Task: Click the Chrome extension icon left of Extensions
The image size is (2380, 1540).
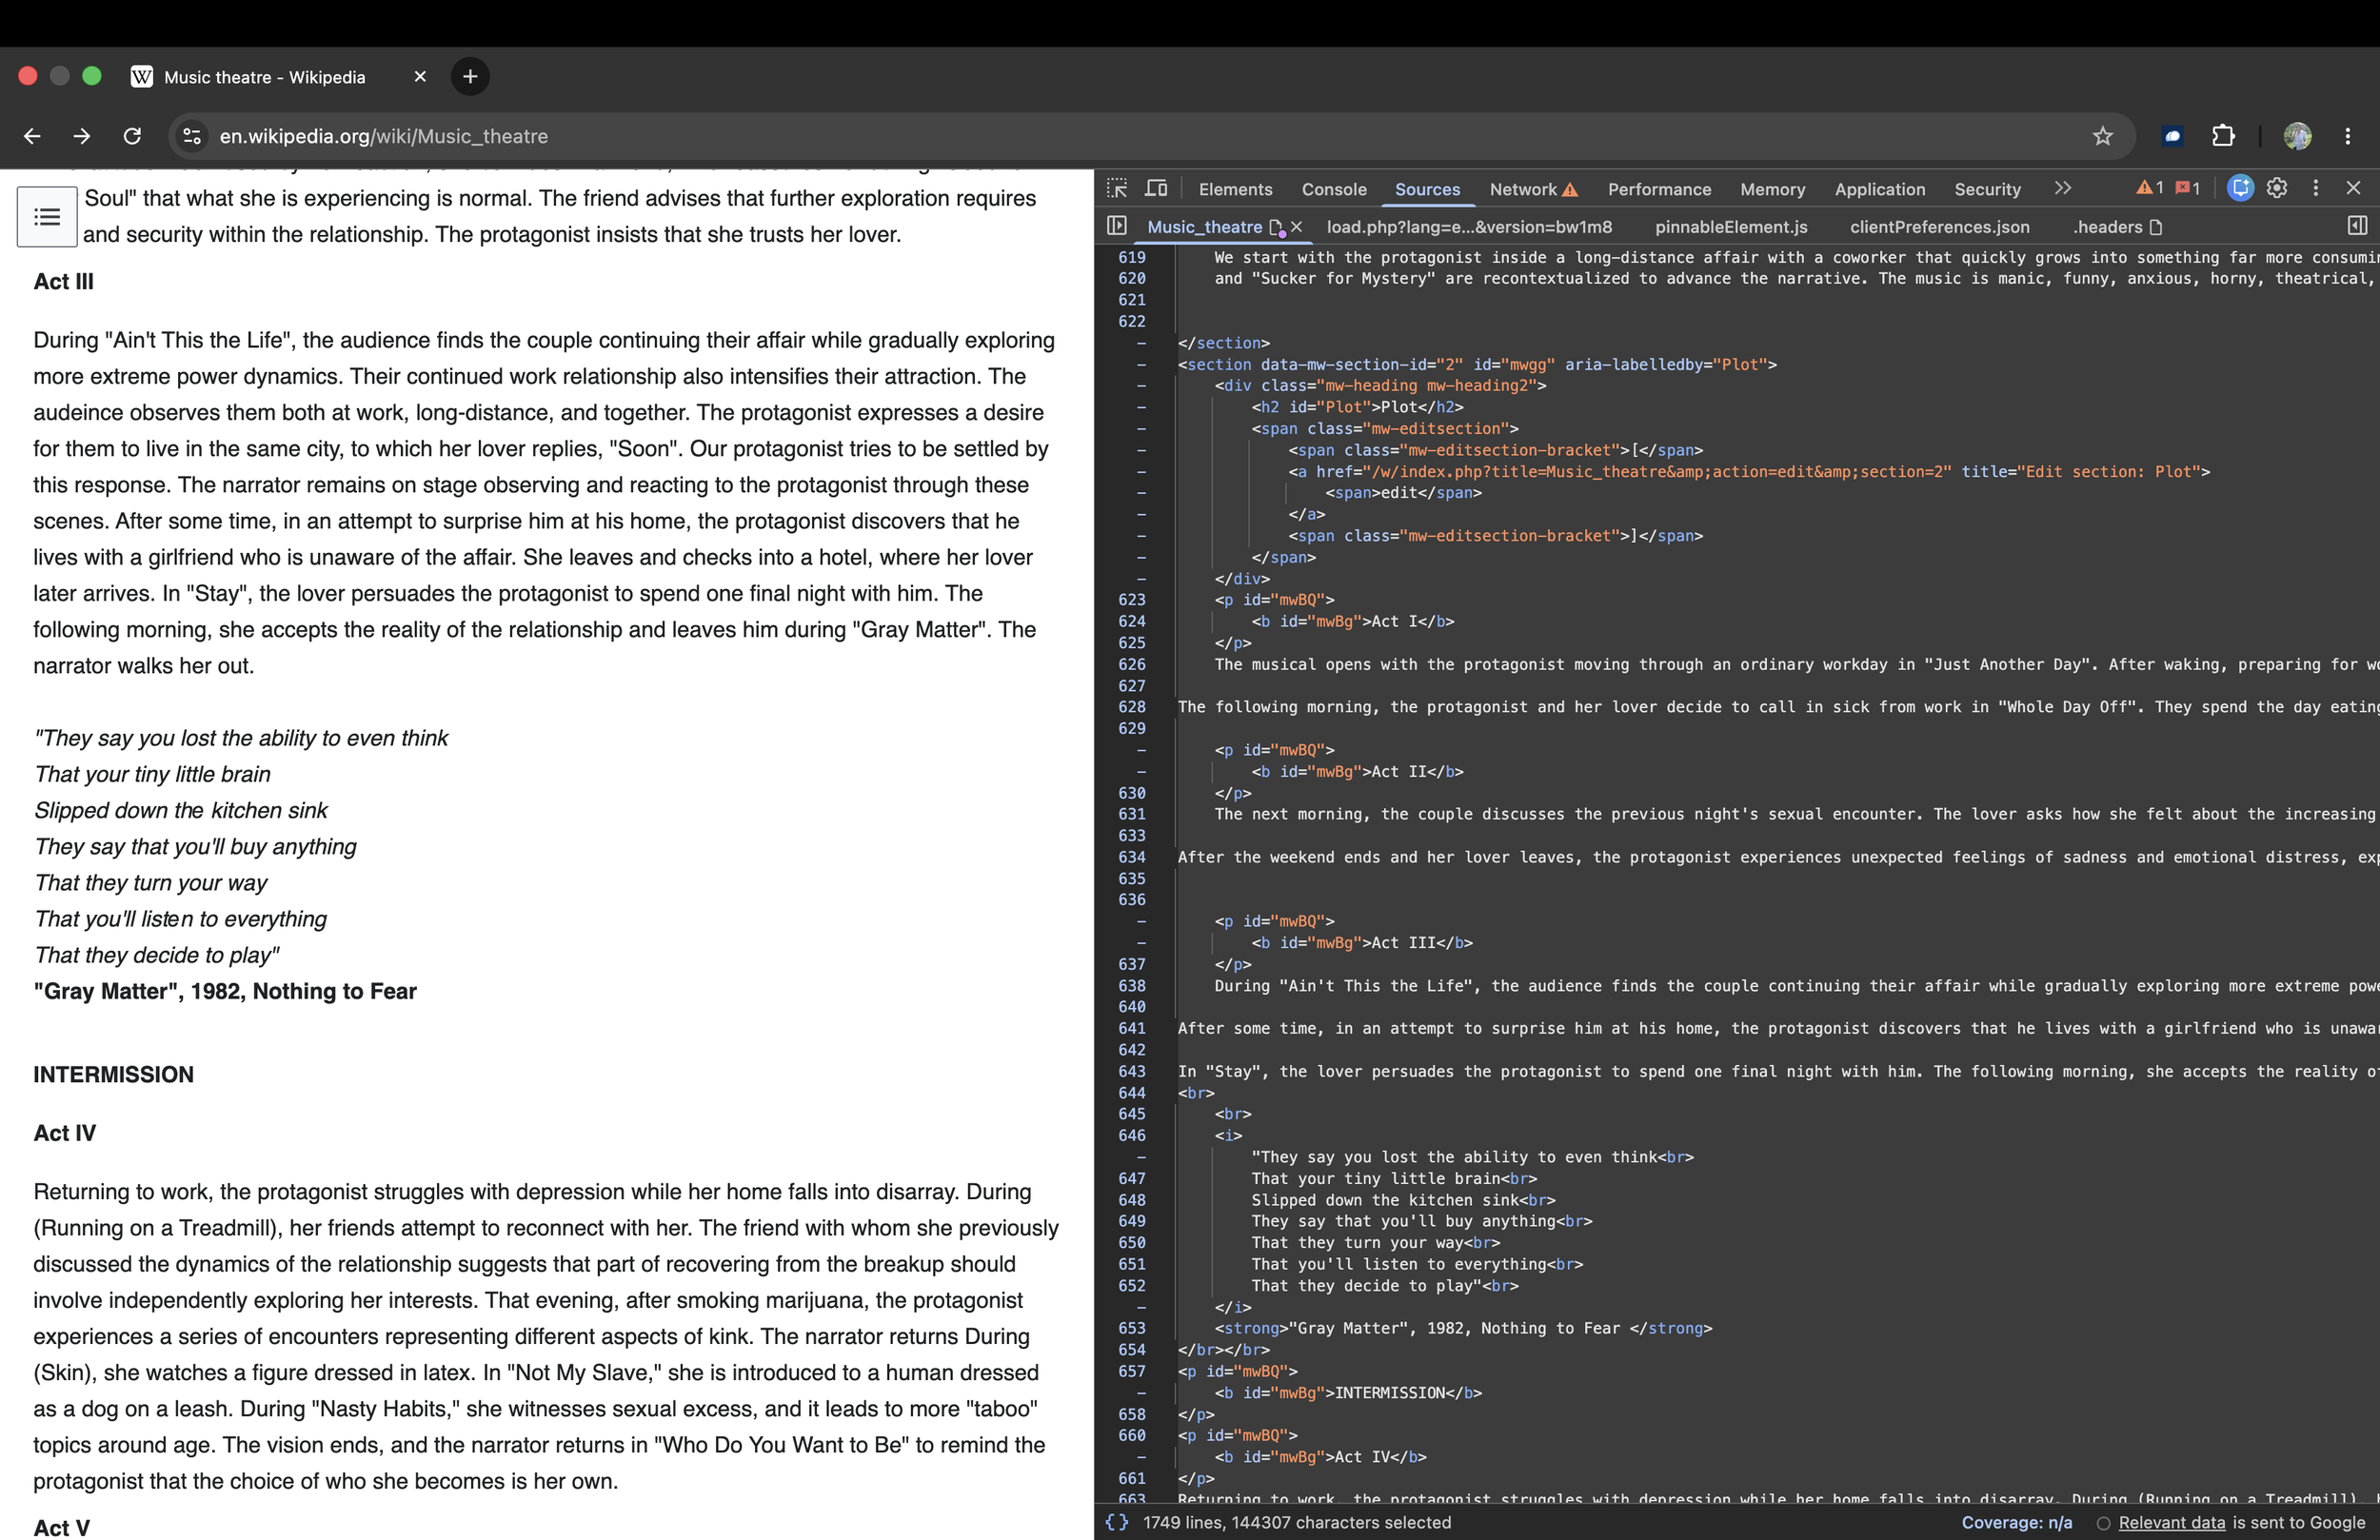Action: (2172, 136)
